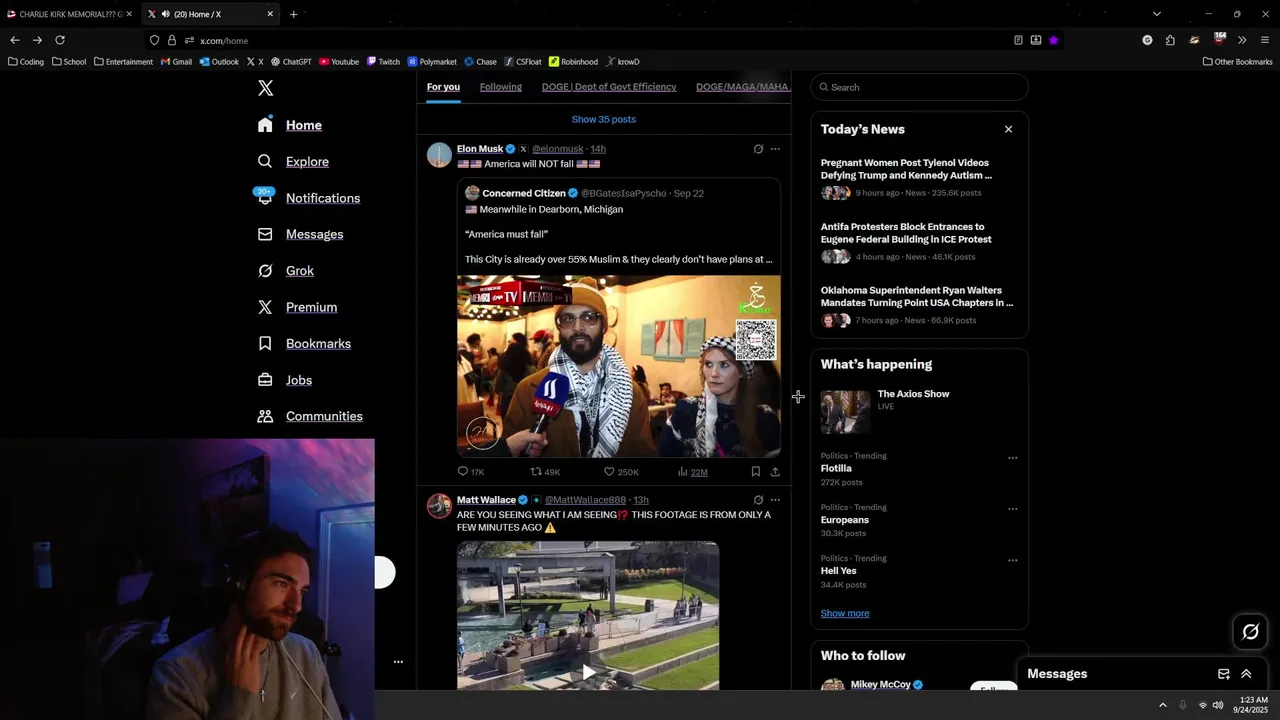This screenshot has height=720, width=1280.
Task: Open a new browser tab
Action: 293,14
